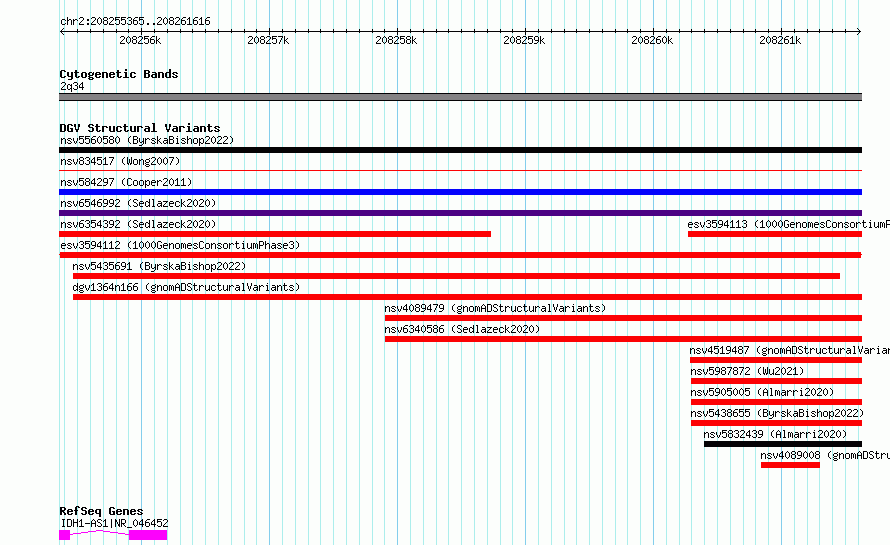Select the black nsv5560580 variant bar
Viewport: 890px width, 545px height.
(460, 150)
